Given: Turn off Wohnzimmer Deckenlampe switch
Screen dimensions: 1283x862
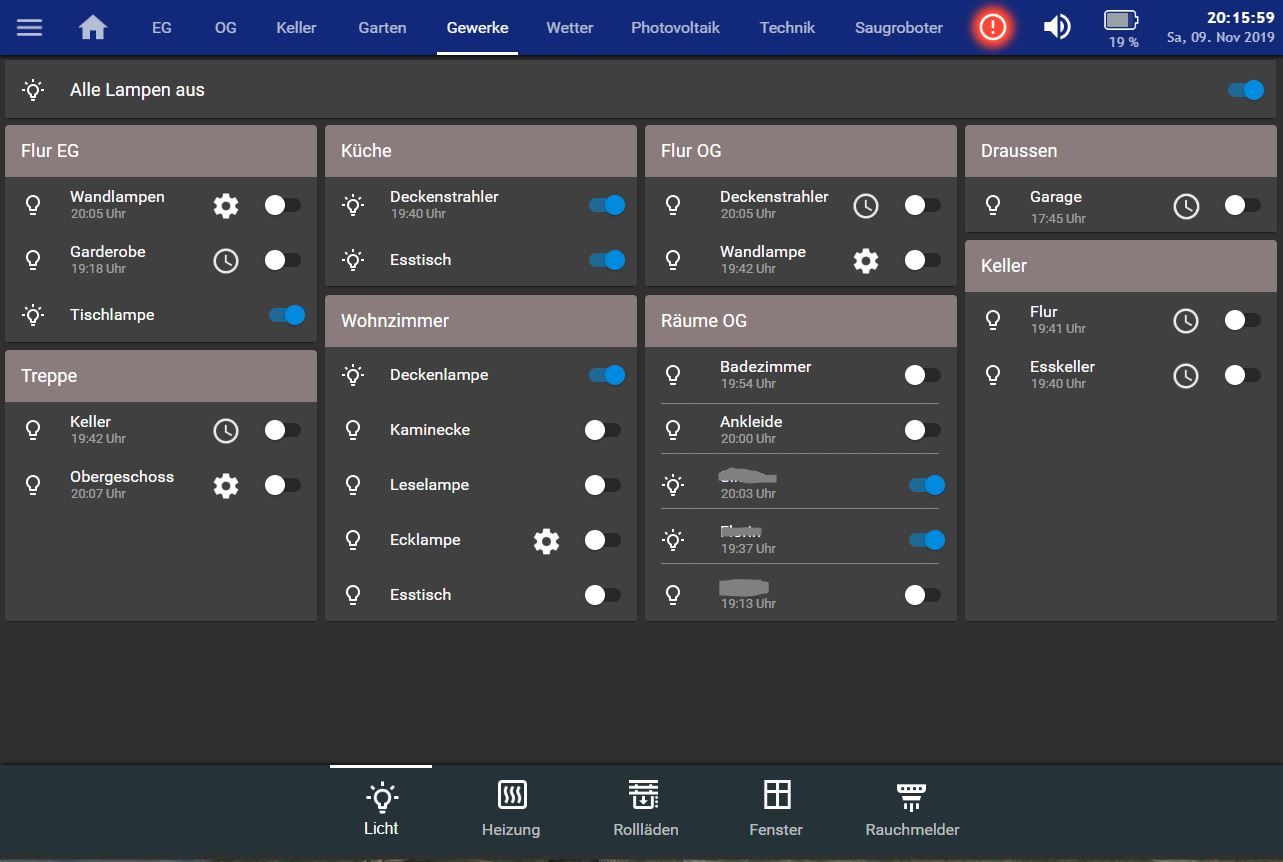Looking at the screenshot, I should click(x=606, y=375).
